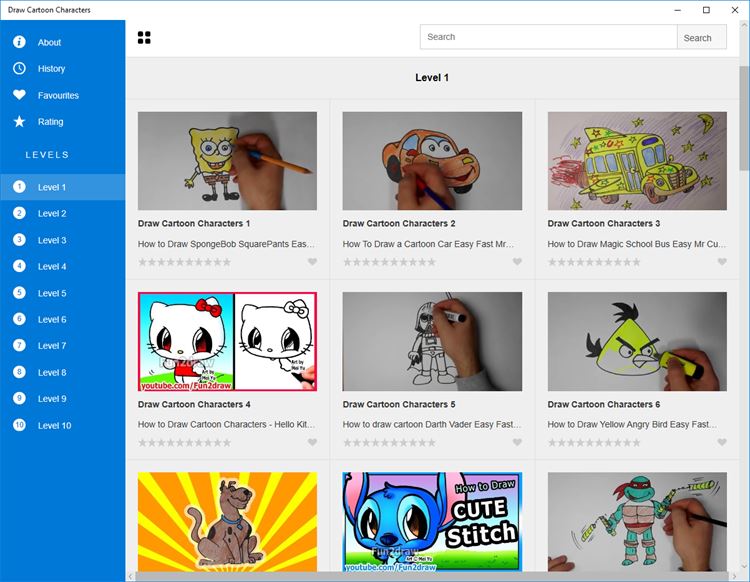The height and width of the screenshot is (582, 750).
Task: Open the cartoon car drawing thumbnail
Action: pos(432,161)
